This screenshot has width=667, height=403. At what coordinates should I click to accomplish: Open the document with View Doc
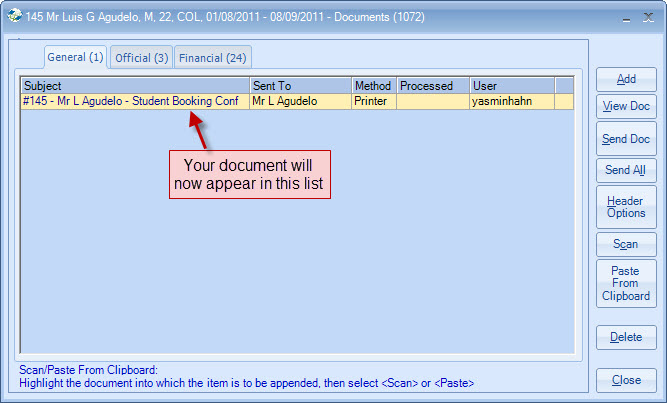(x=626, y=107)
